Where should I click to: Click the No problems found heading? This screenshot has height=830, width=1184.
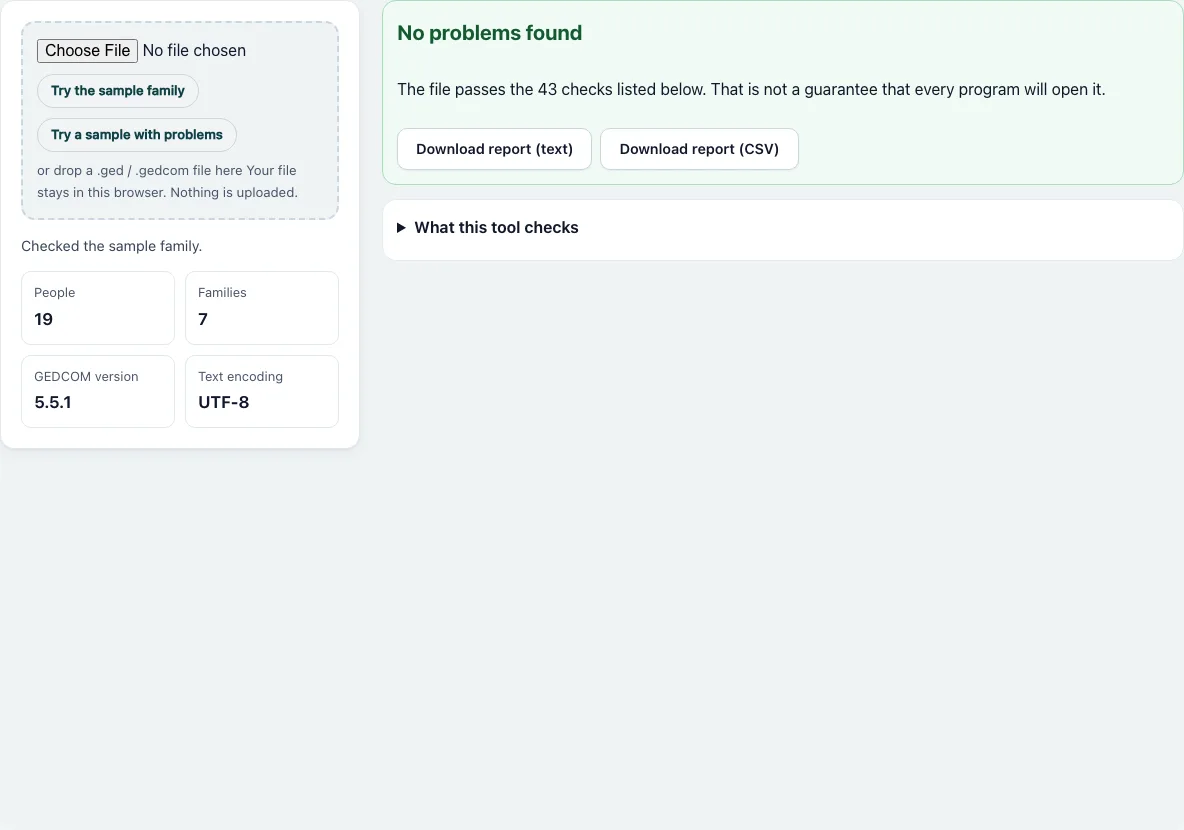point(489,33)
